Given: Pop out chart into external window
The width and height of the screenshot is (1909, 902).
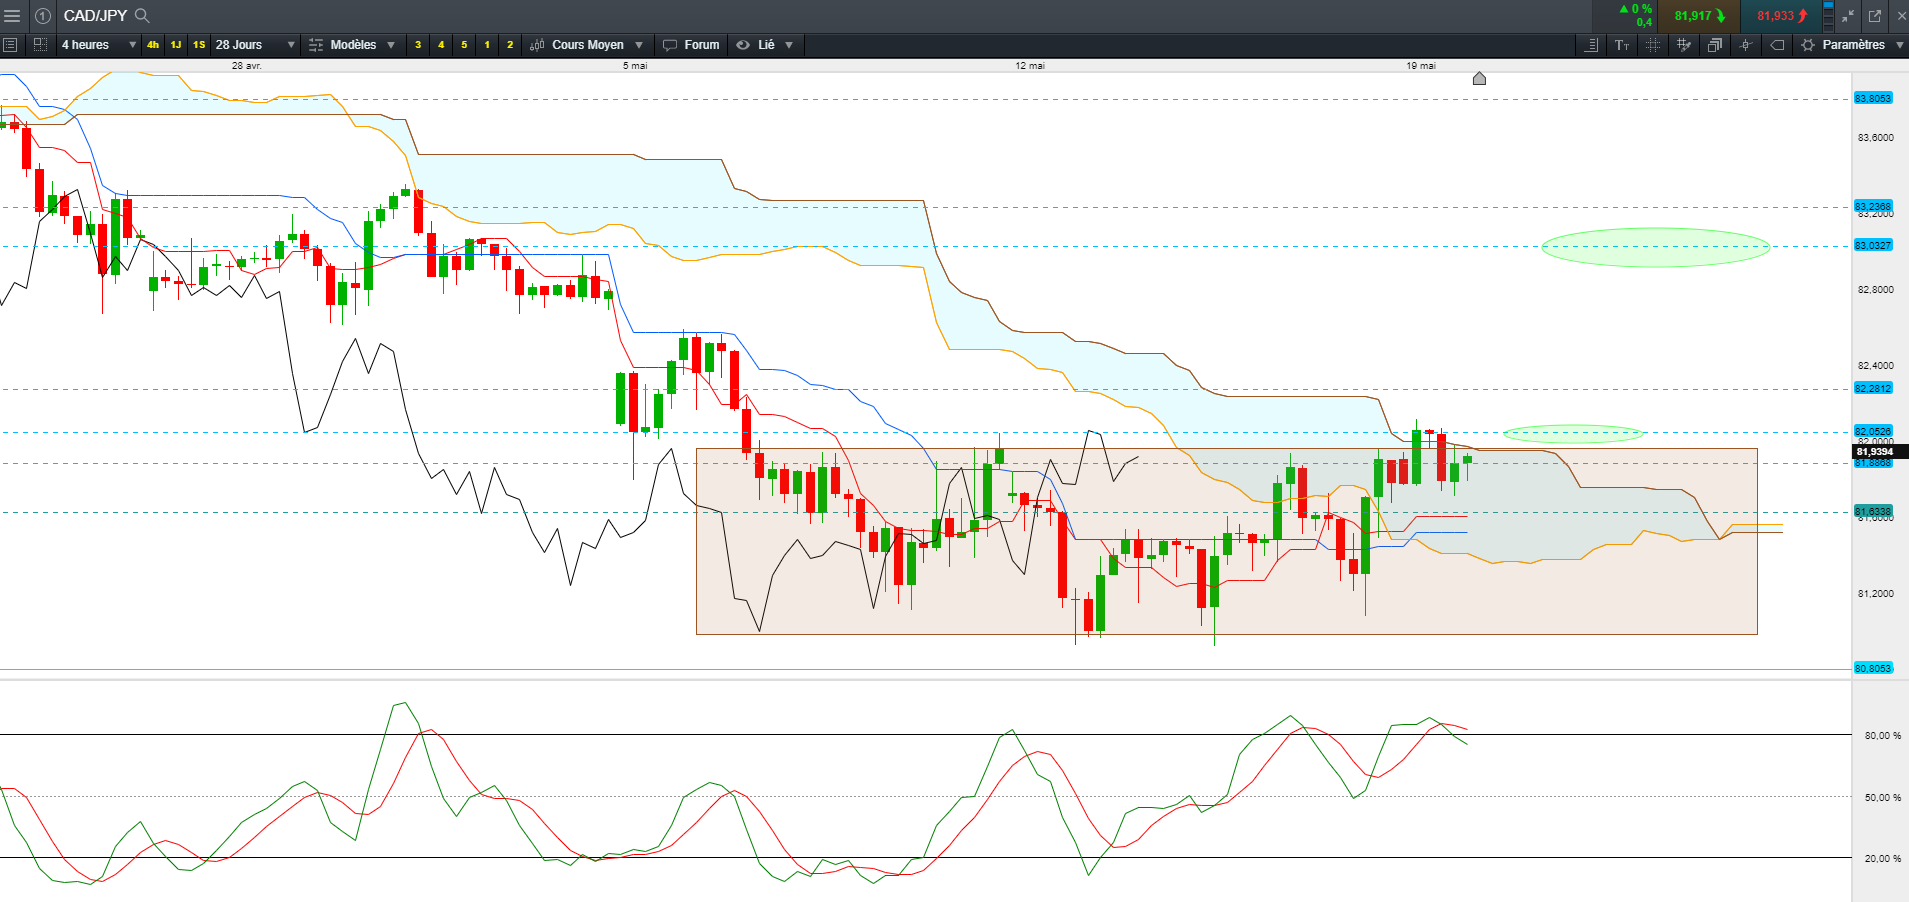Looking at the screenshot, I should point(1875,16).
